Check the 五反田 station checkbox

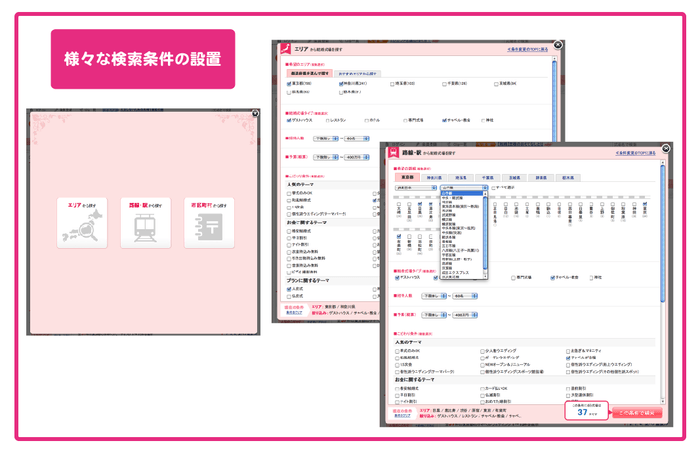[409, 204]
